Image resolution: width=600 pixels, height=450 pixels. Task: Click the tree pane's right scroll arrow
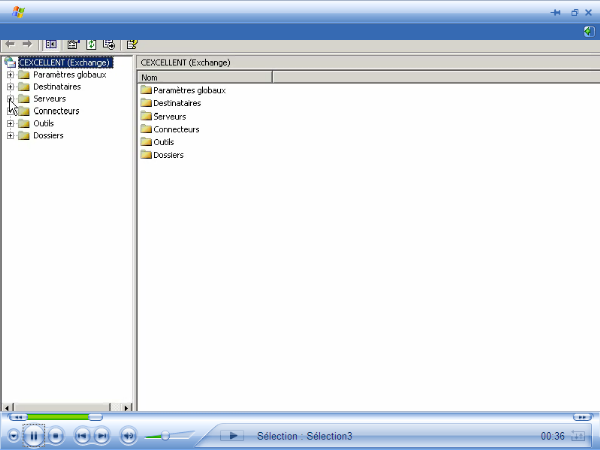pos(126,408)
